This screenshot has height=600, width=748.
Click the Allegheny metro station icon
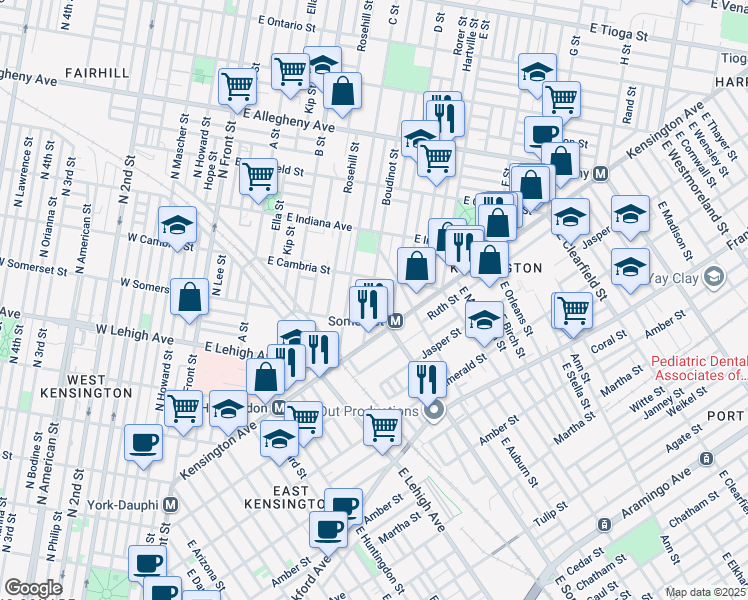coord(601,174)
